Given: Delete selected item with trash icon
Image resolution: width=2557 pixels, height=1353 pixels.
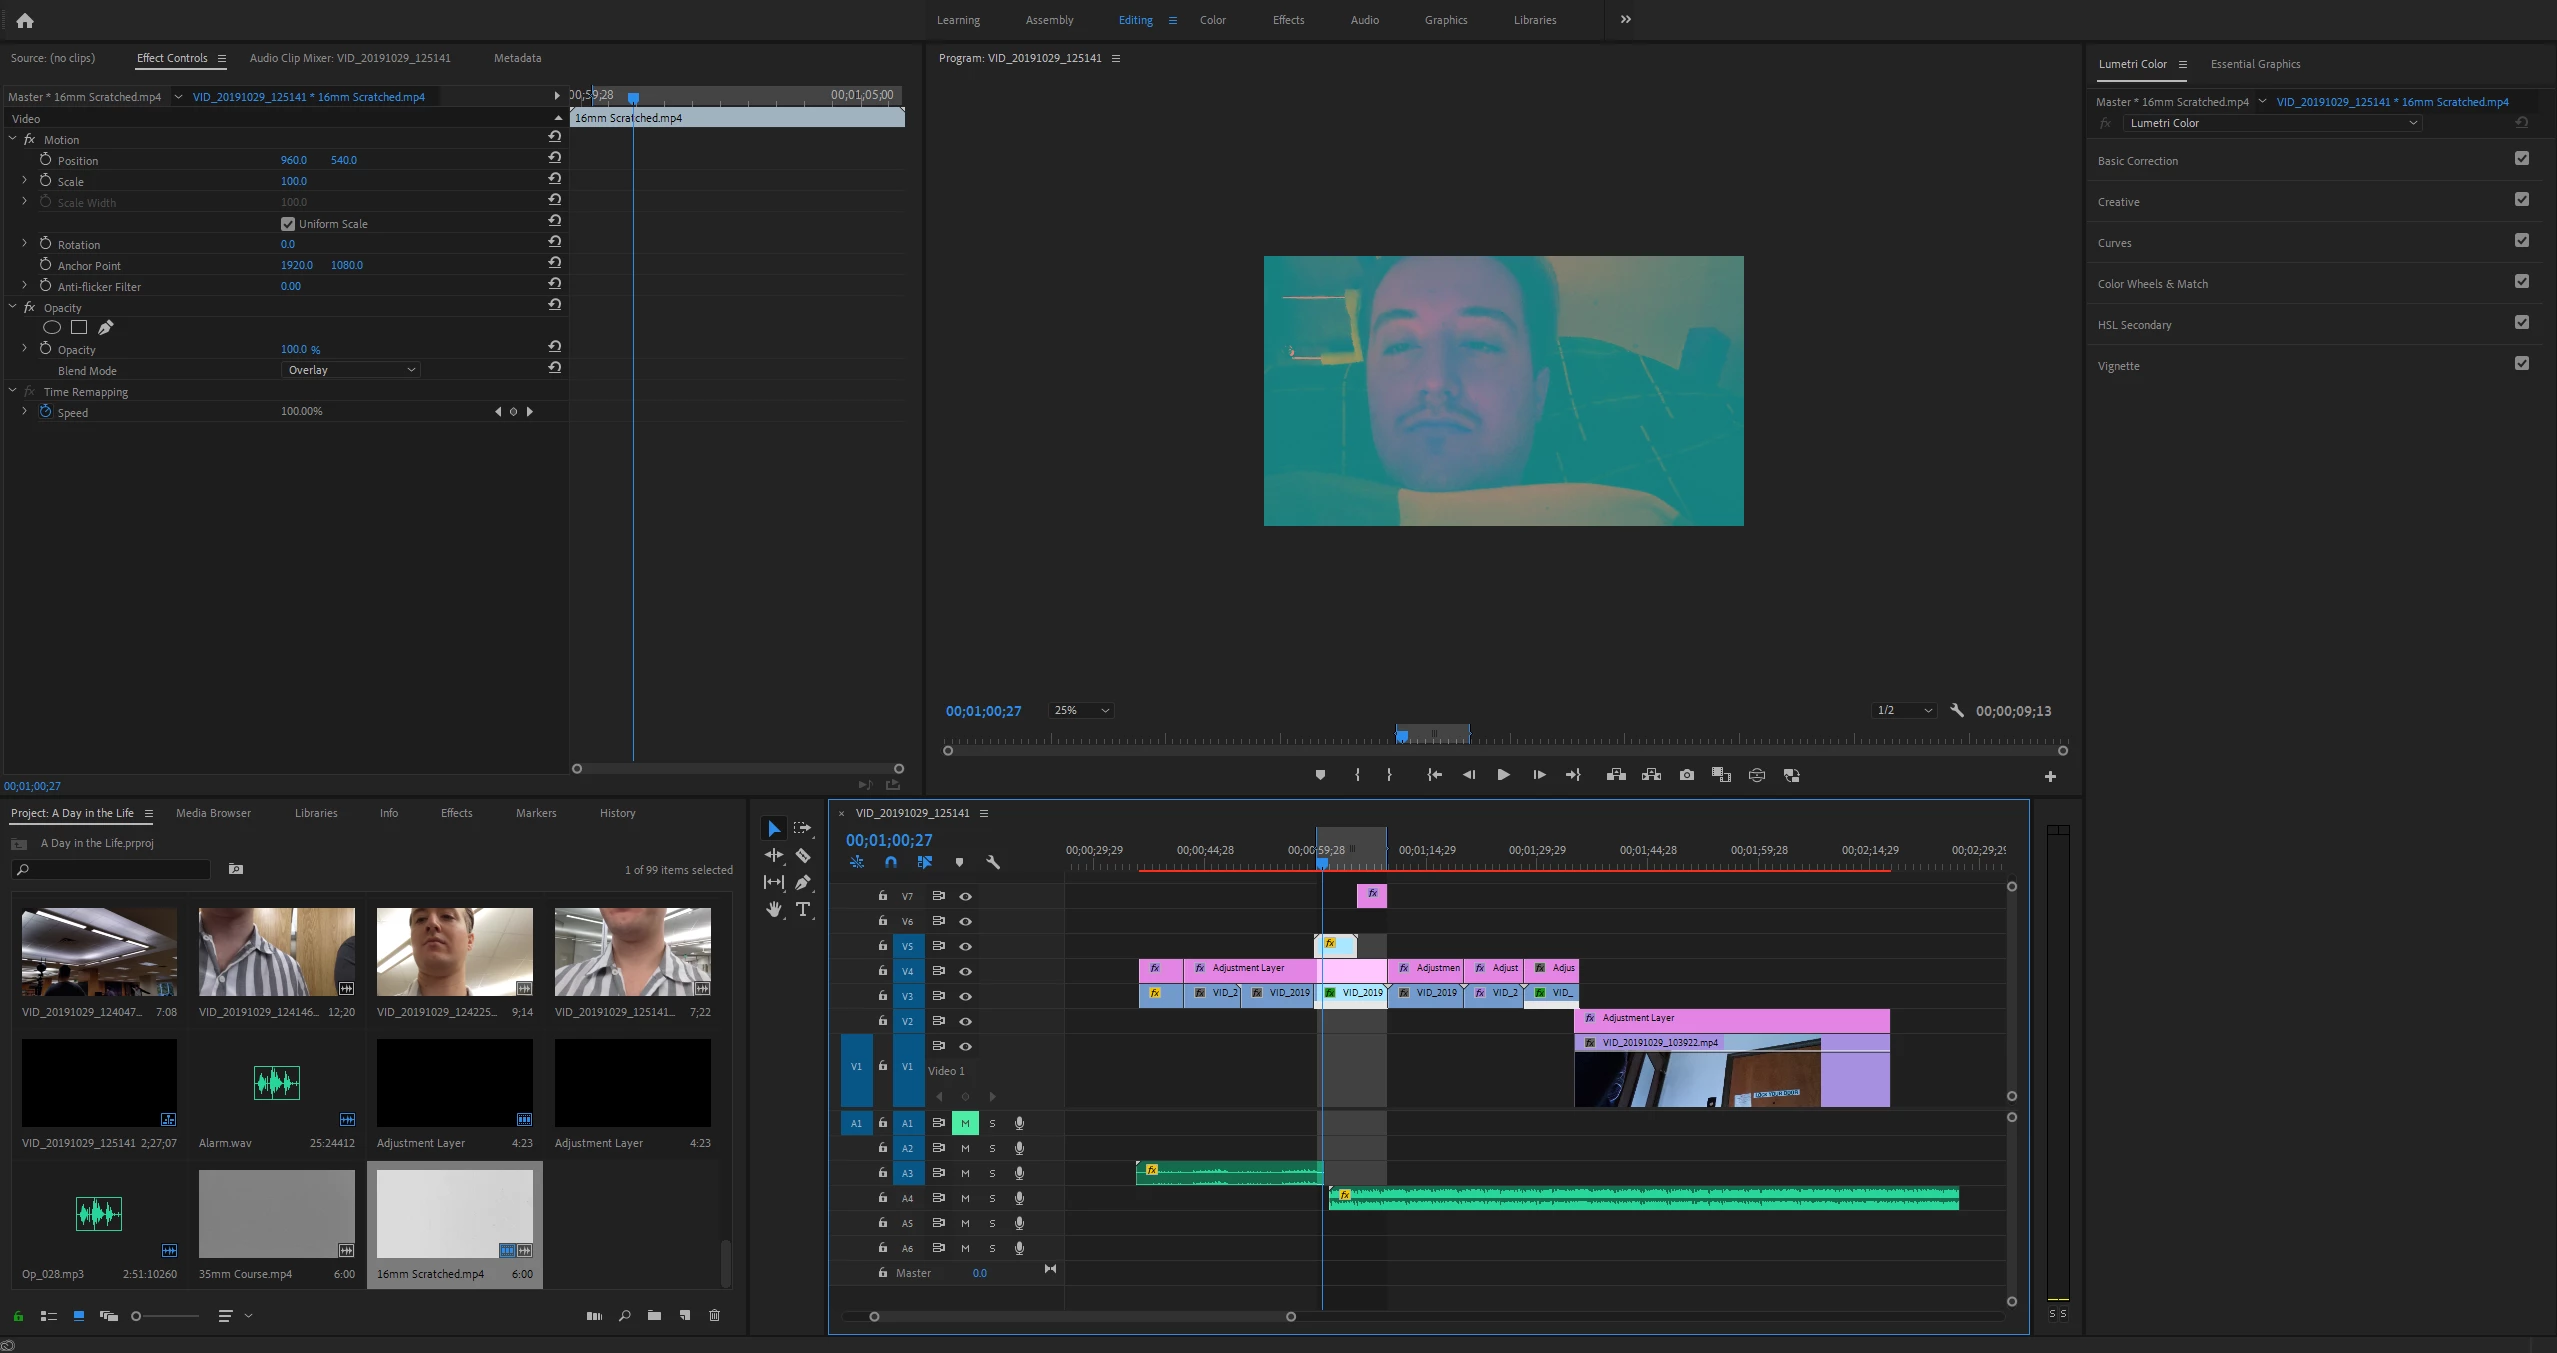Looking at the screenshot, I should coord(714,1315).
